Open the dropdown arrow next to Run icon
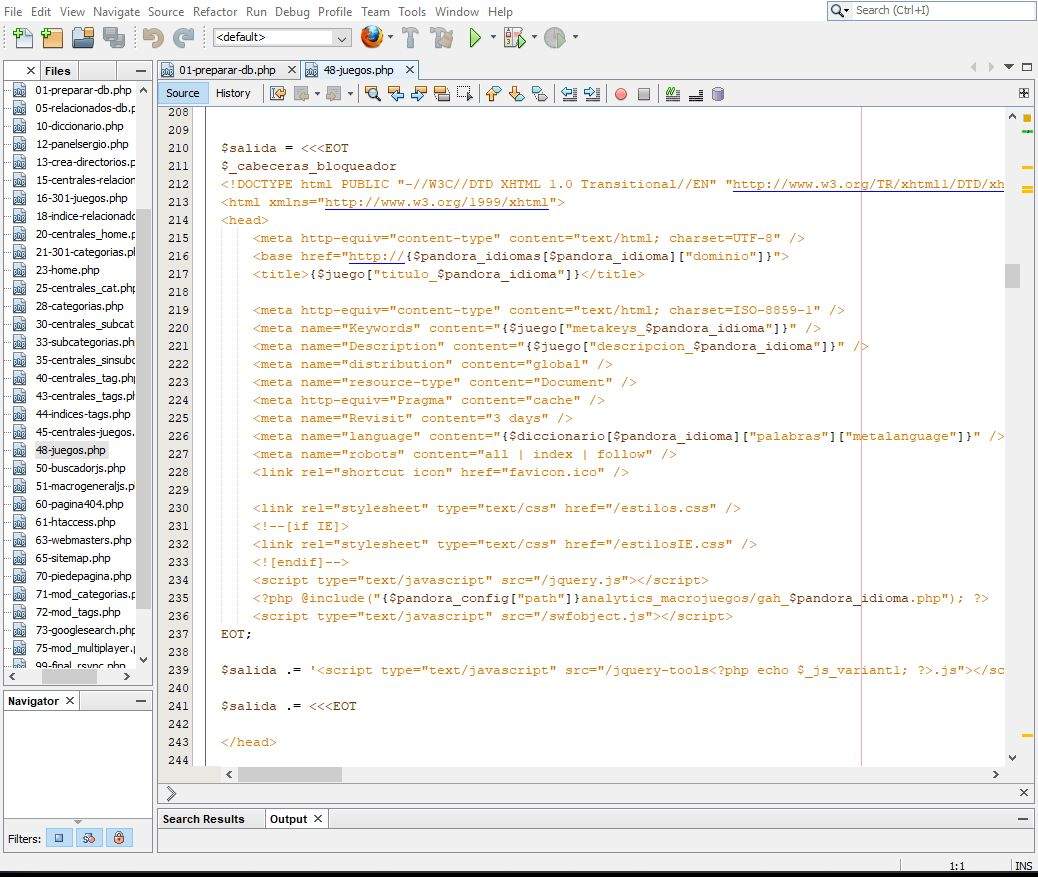This screenshot has height=877, width=1038. pos(493,37)
